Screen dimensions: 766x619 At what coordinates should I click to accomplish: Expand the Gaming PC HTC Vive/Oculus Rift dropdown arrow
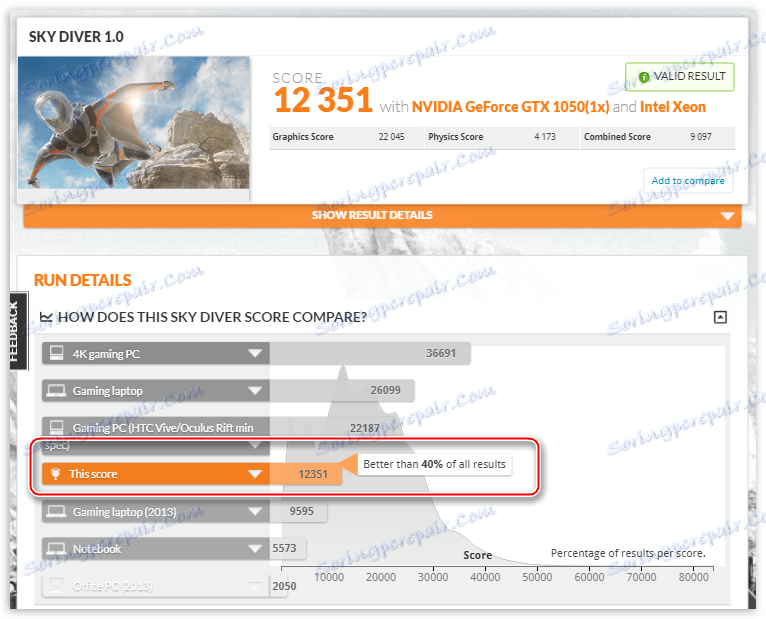tap(255, 445)
